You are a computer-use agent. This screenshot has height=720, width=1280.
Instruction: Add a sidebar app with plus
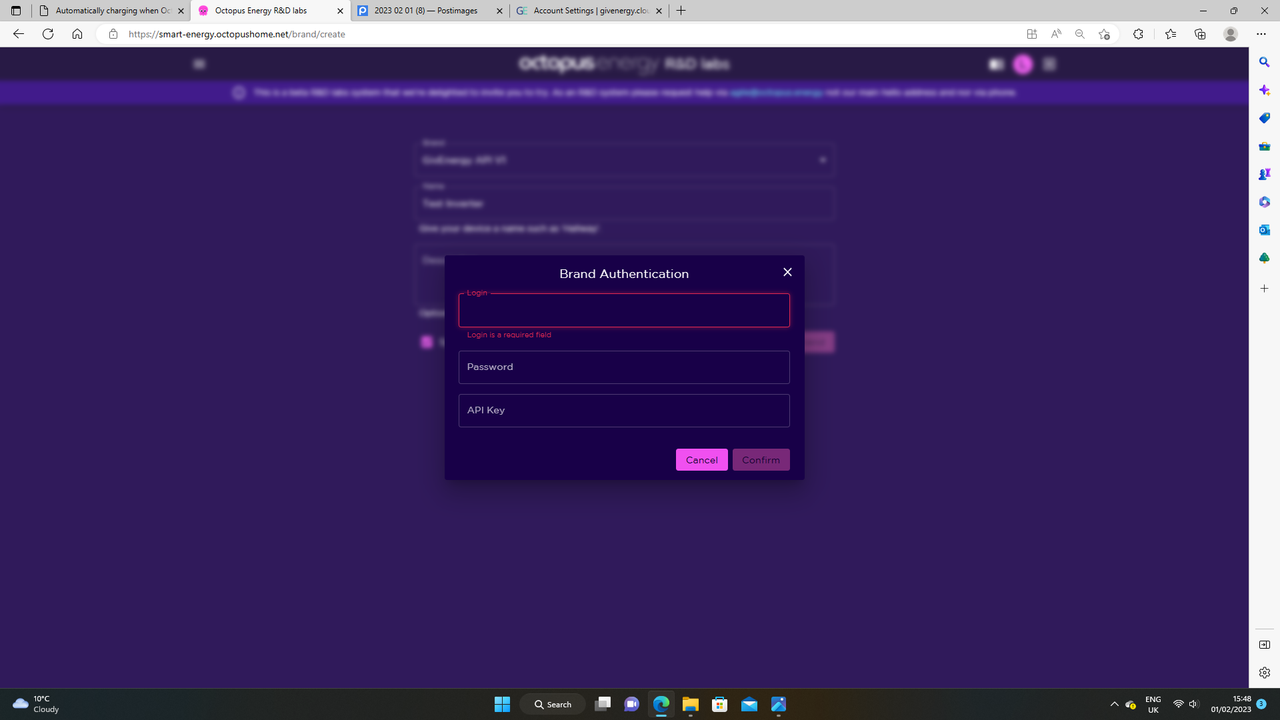click(1264, 288)
